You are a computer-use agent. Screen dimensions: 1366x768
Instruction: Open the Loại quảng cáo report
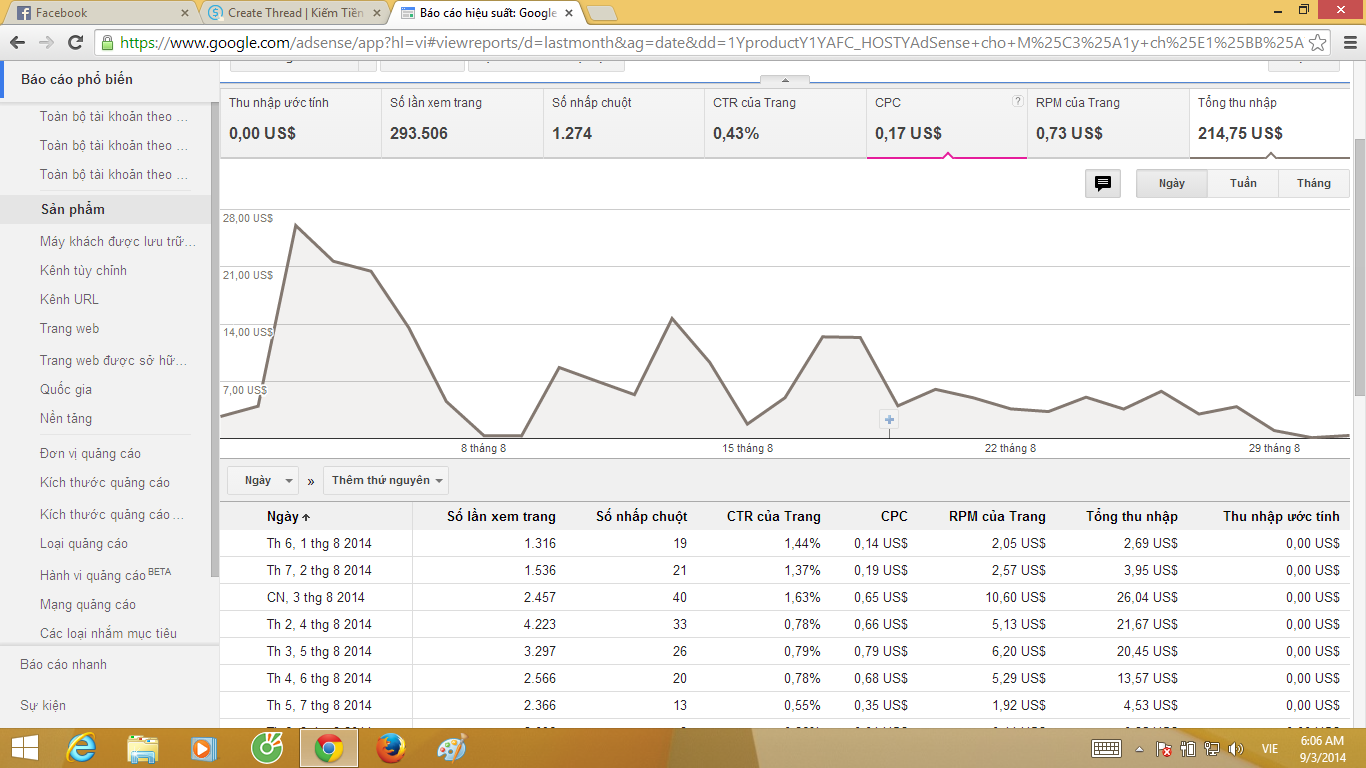tap(84, 543)
